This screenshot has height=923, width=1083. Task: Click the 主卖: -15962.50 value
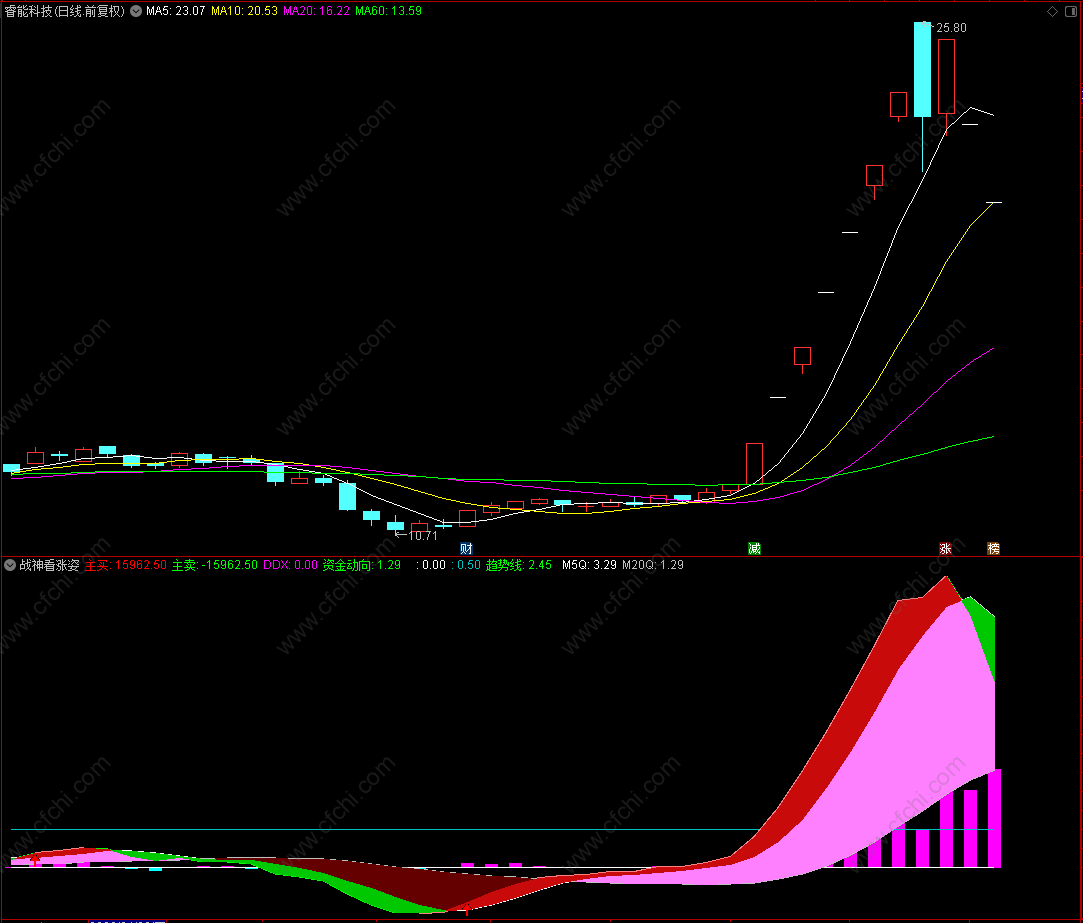(215, 565)
